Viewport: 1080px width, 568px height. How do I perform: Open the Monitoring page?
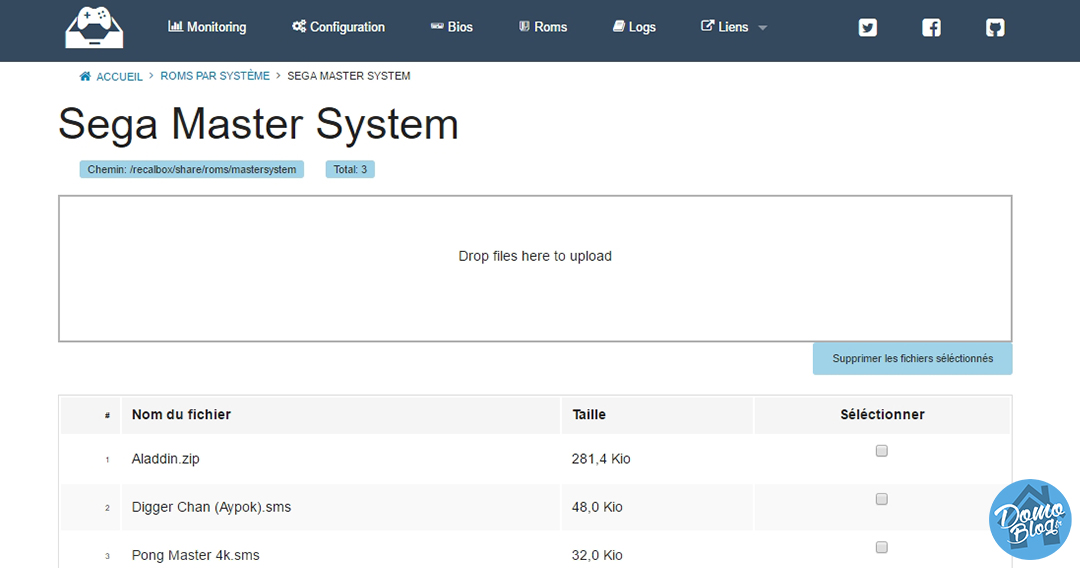(x=207, y=27)
